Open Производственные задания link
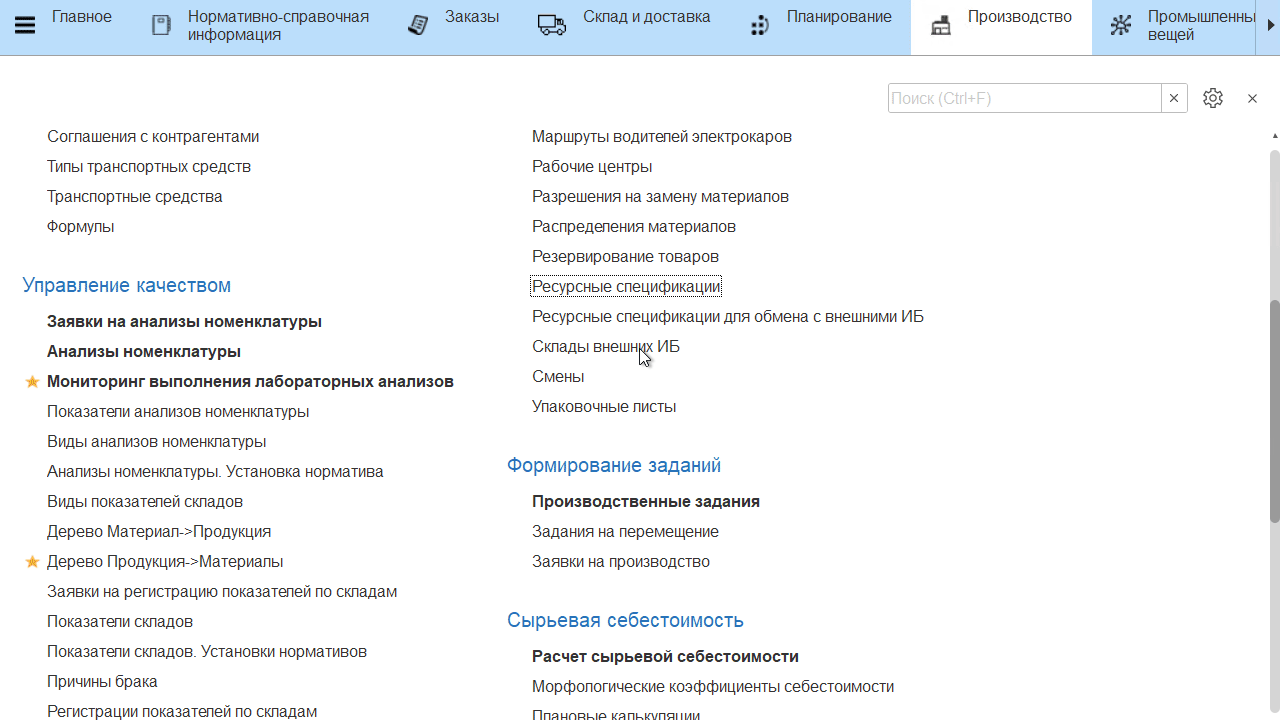This screenshot has width=1280, height=720. pyautogui.click(x=646, y=502)
